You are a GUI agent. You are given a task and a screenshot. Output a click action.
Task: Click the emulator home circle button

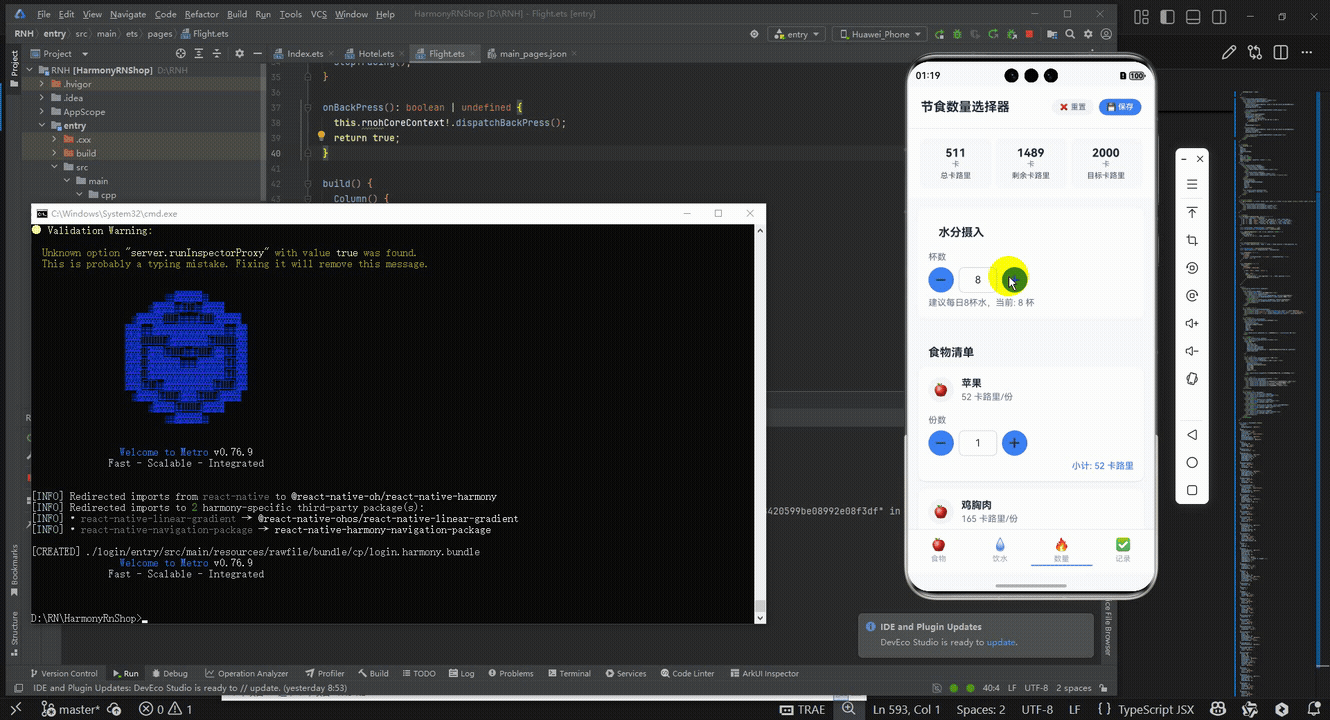pos(1192,463)
